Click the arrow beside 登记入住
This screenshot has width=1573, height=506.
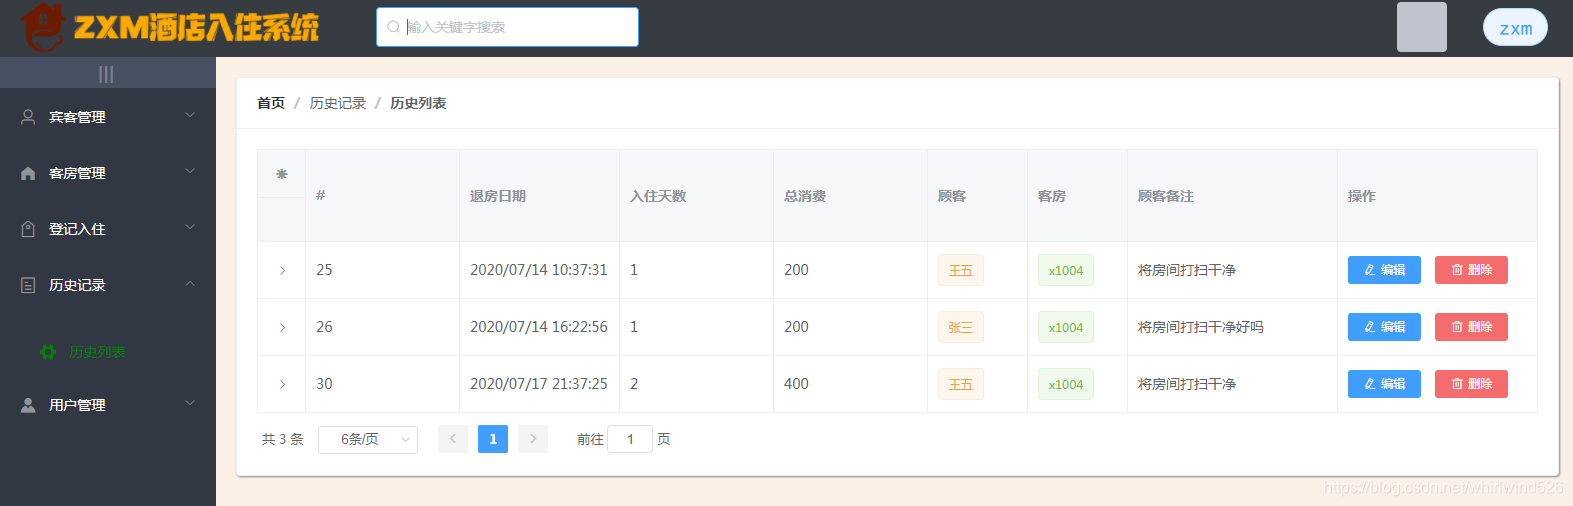pos(190,228)
